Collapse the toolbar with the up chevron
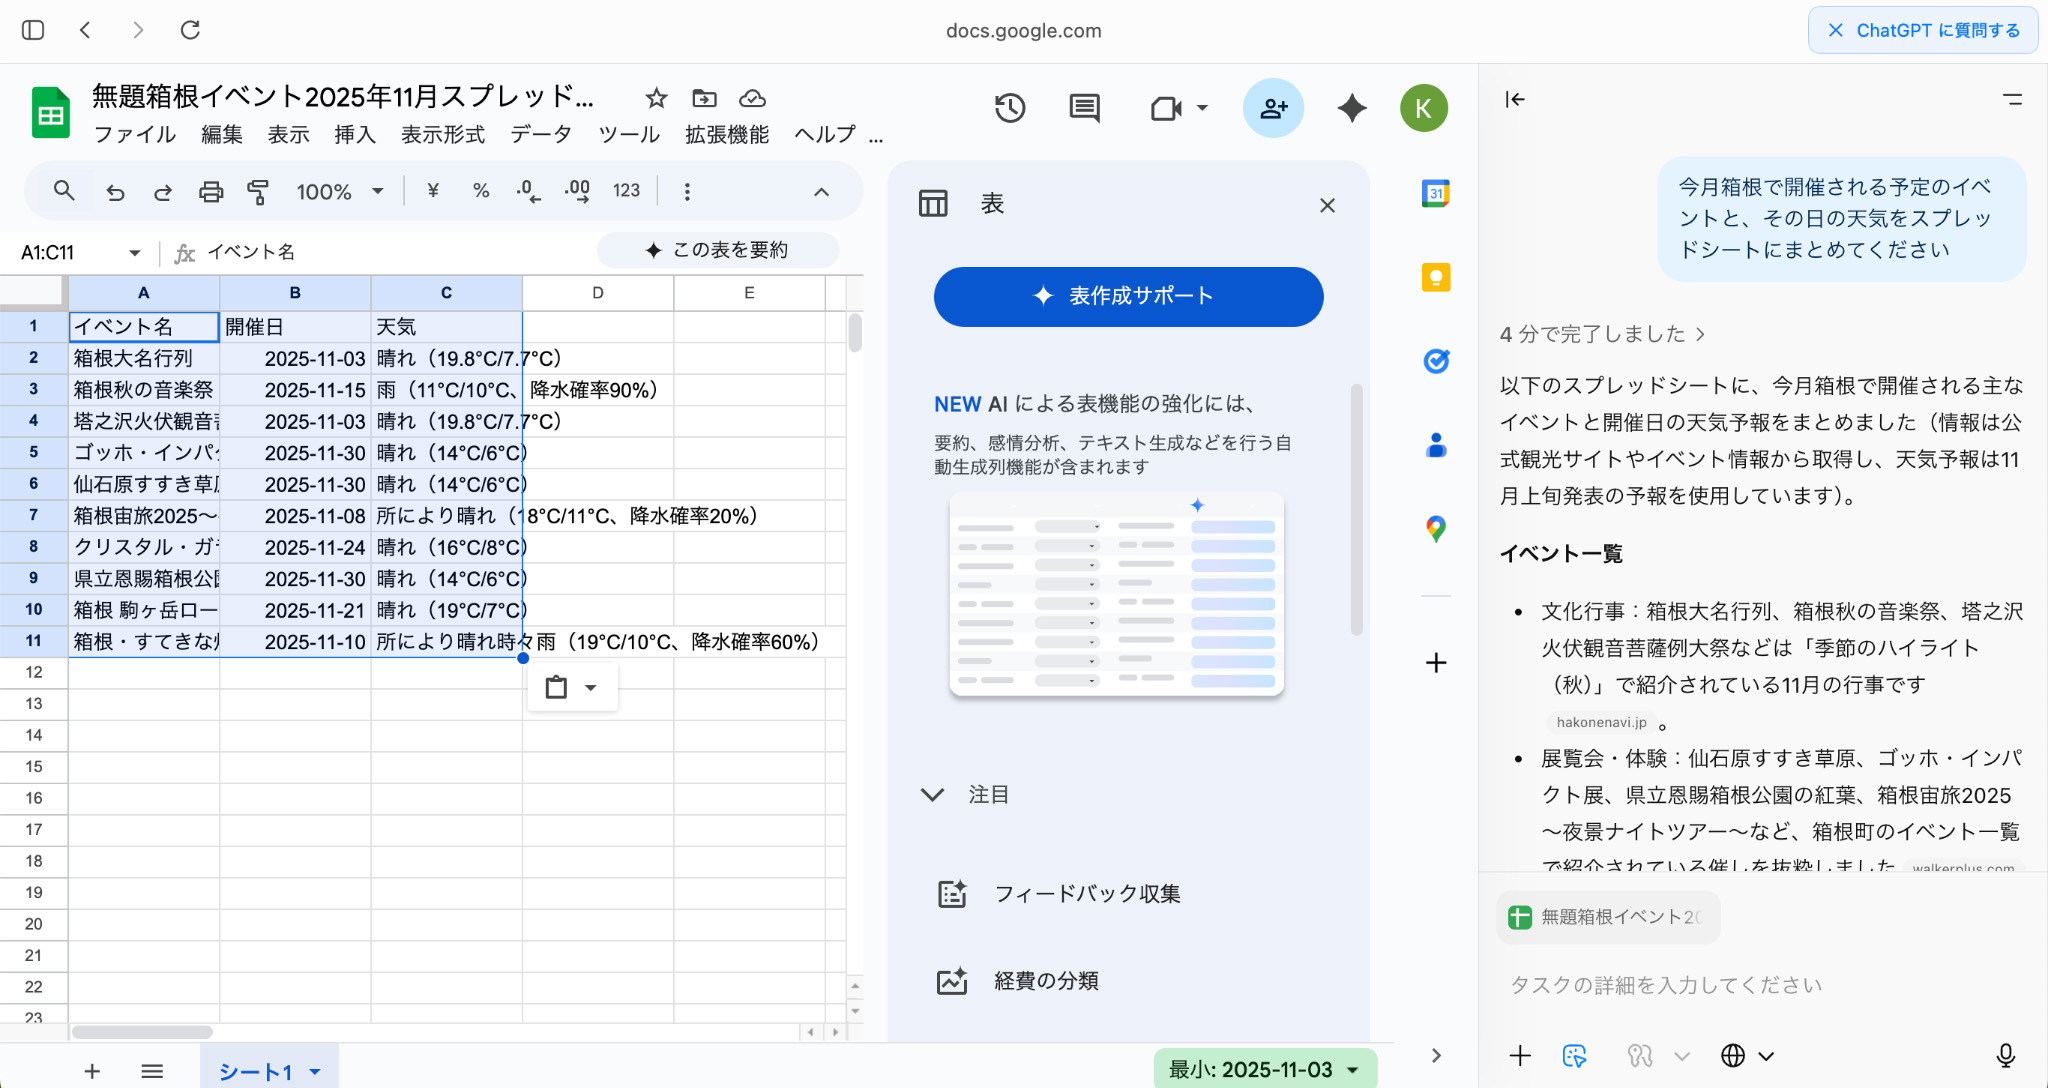Image resolution: width=2048 pixels, height=1088 pixels. [x=821, y=191]
